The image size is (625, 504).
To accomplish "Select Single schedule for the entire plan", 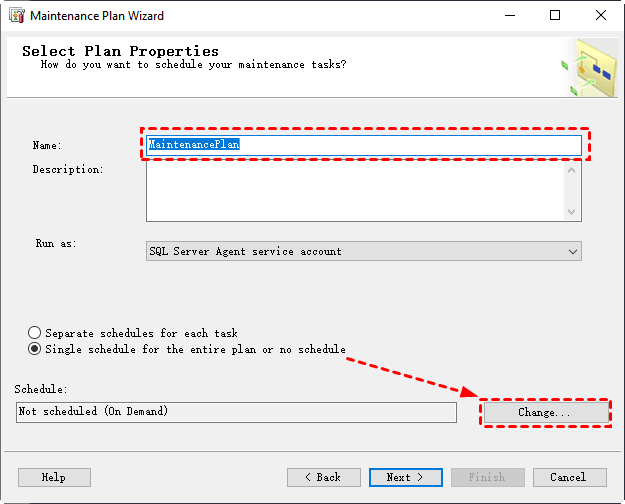I will (36, 349).
